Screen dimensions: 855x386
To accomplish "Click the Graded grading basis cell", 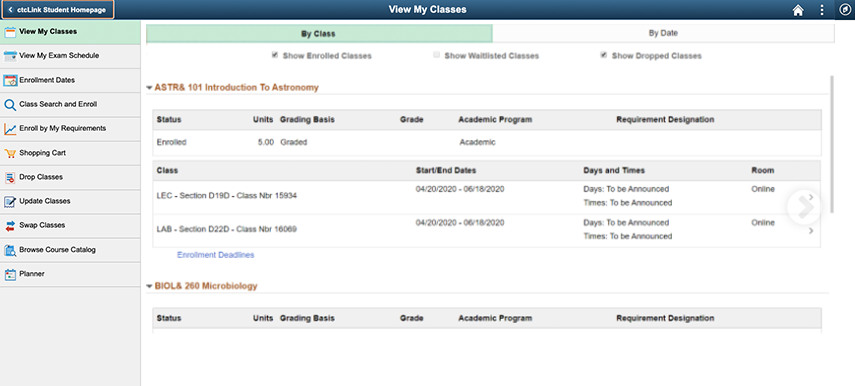I will 293,142.
